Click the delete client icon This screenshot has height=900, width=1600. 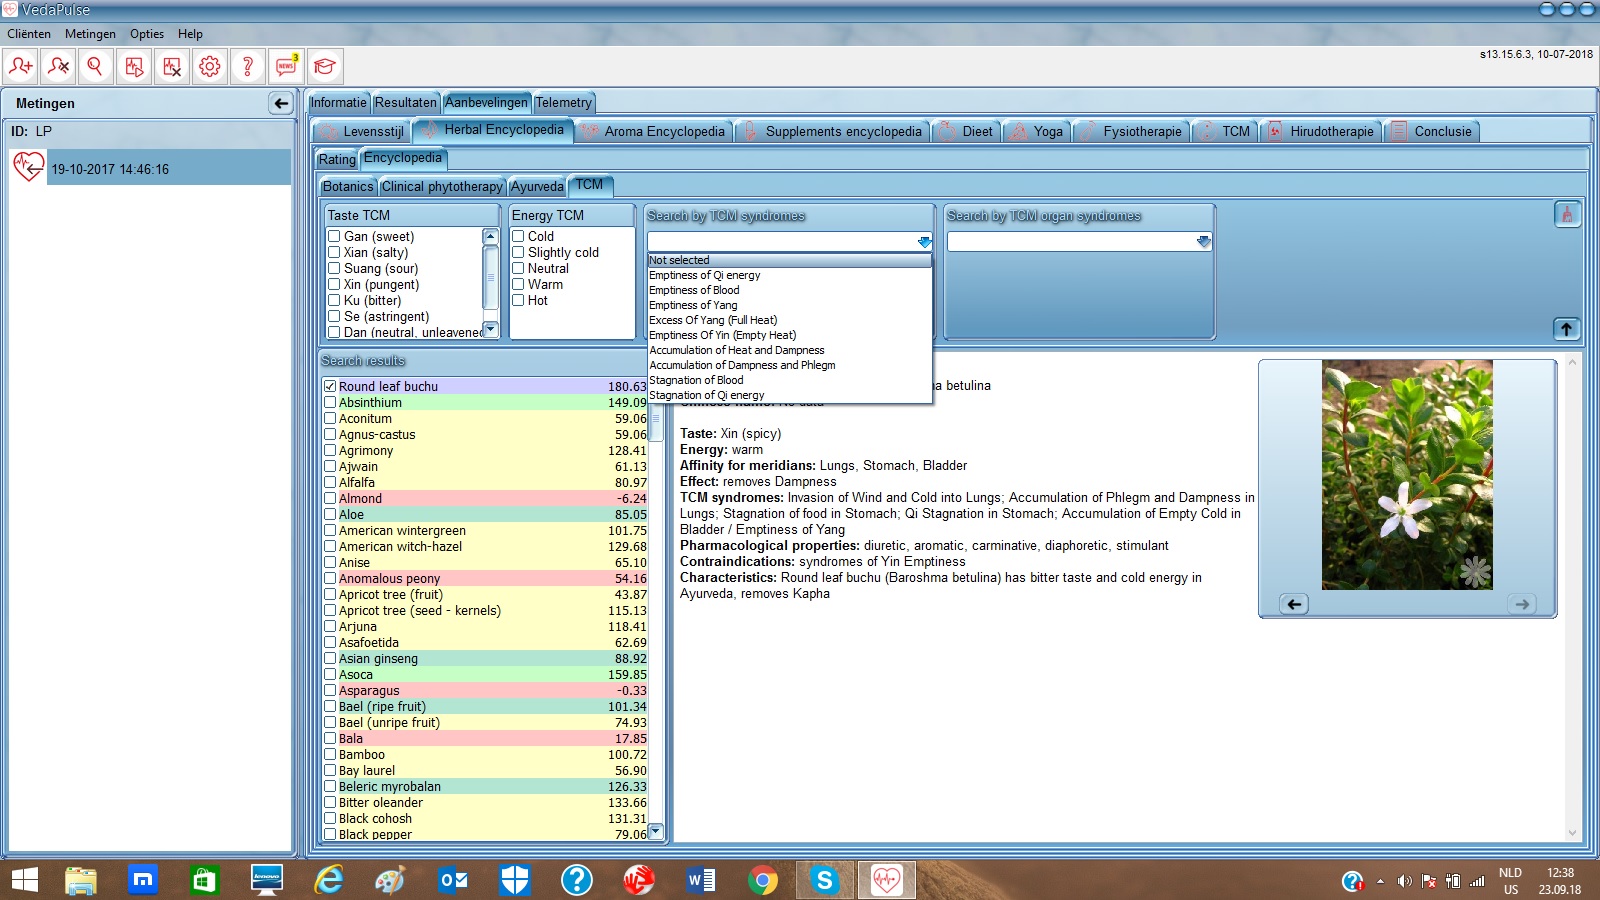click(x=58, y=67)
